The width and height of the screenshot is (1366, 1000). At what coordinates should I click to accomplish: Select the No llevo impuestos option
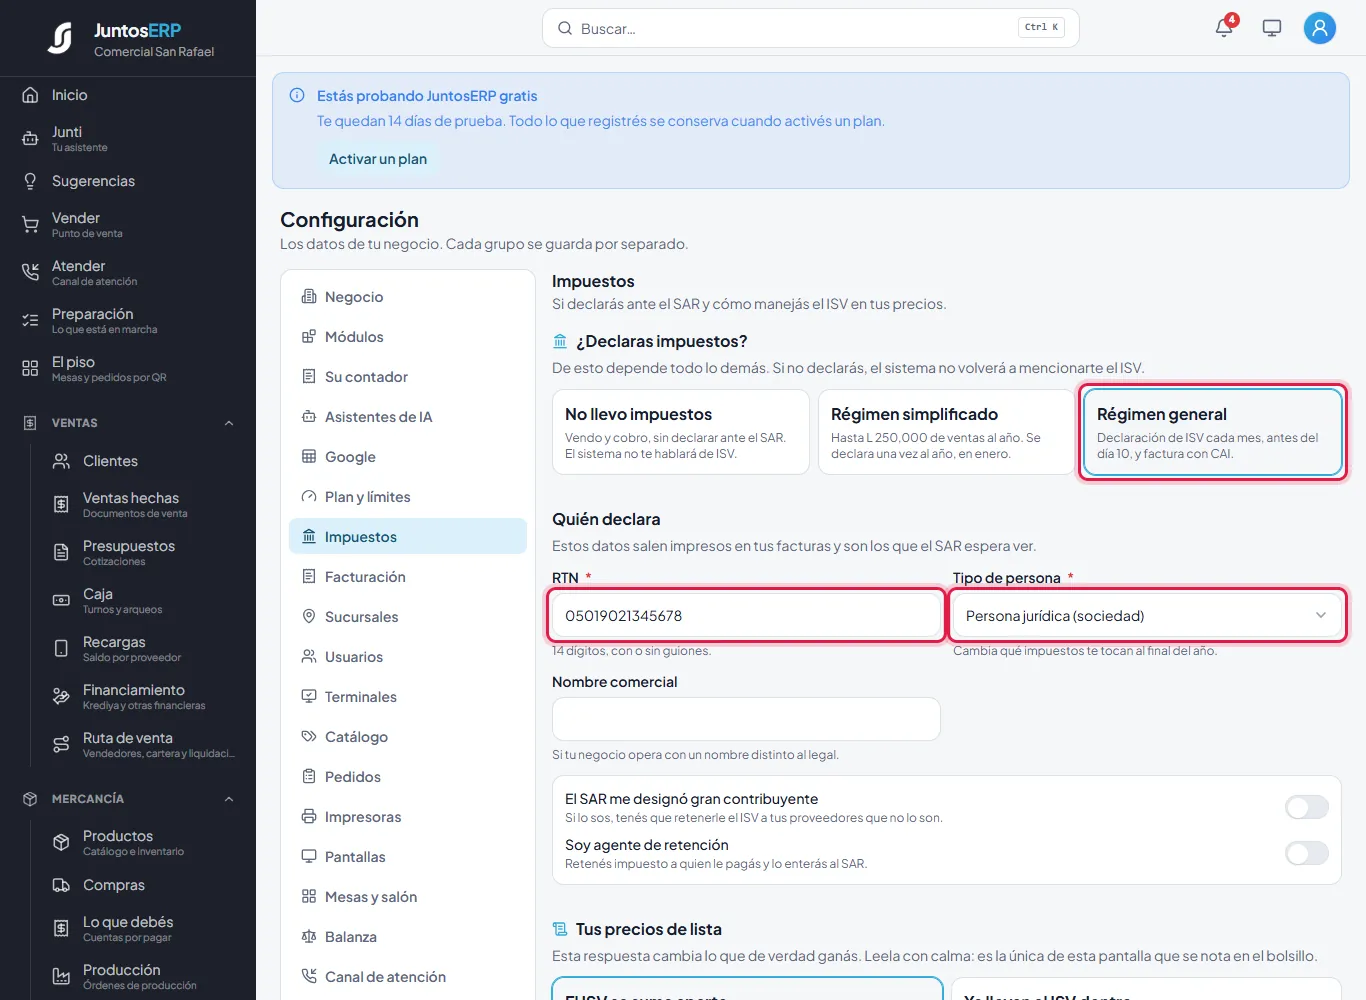tap(681, 432)
